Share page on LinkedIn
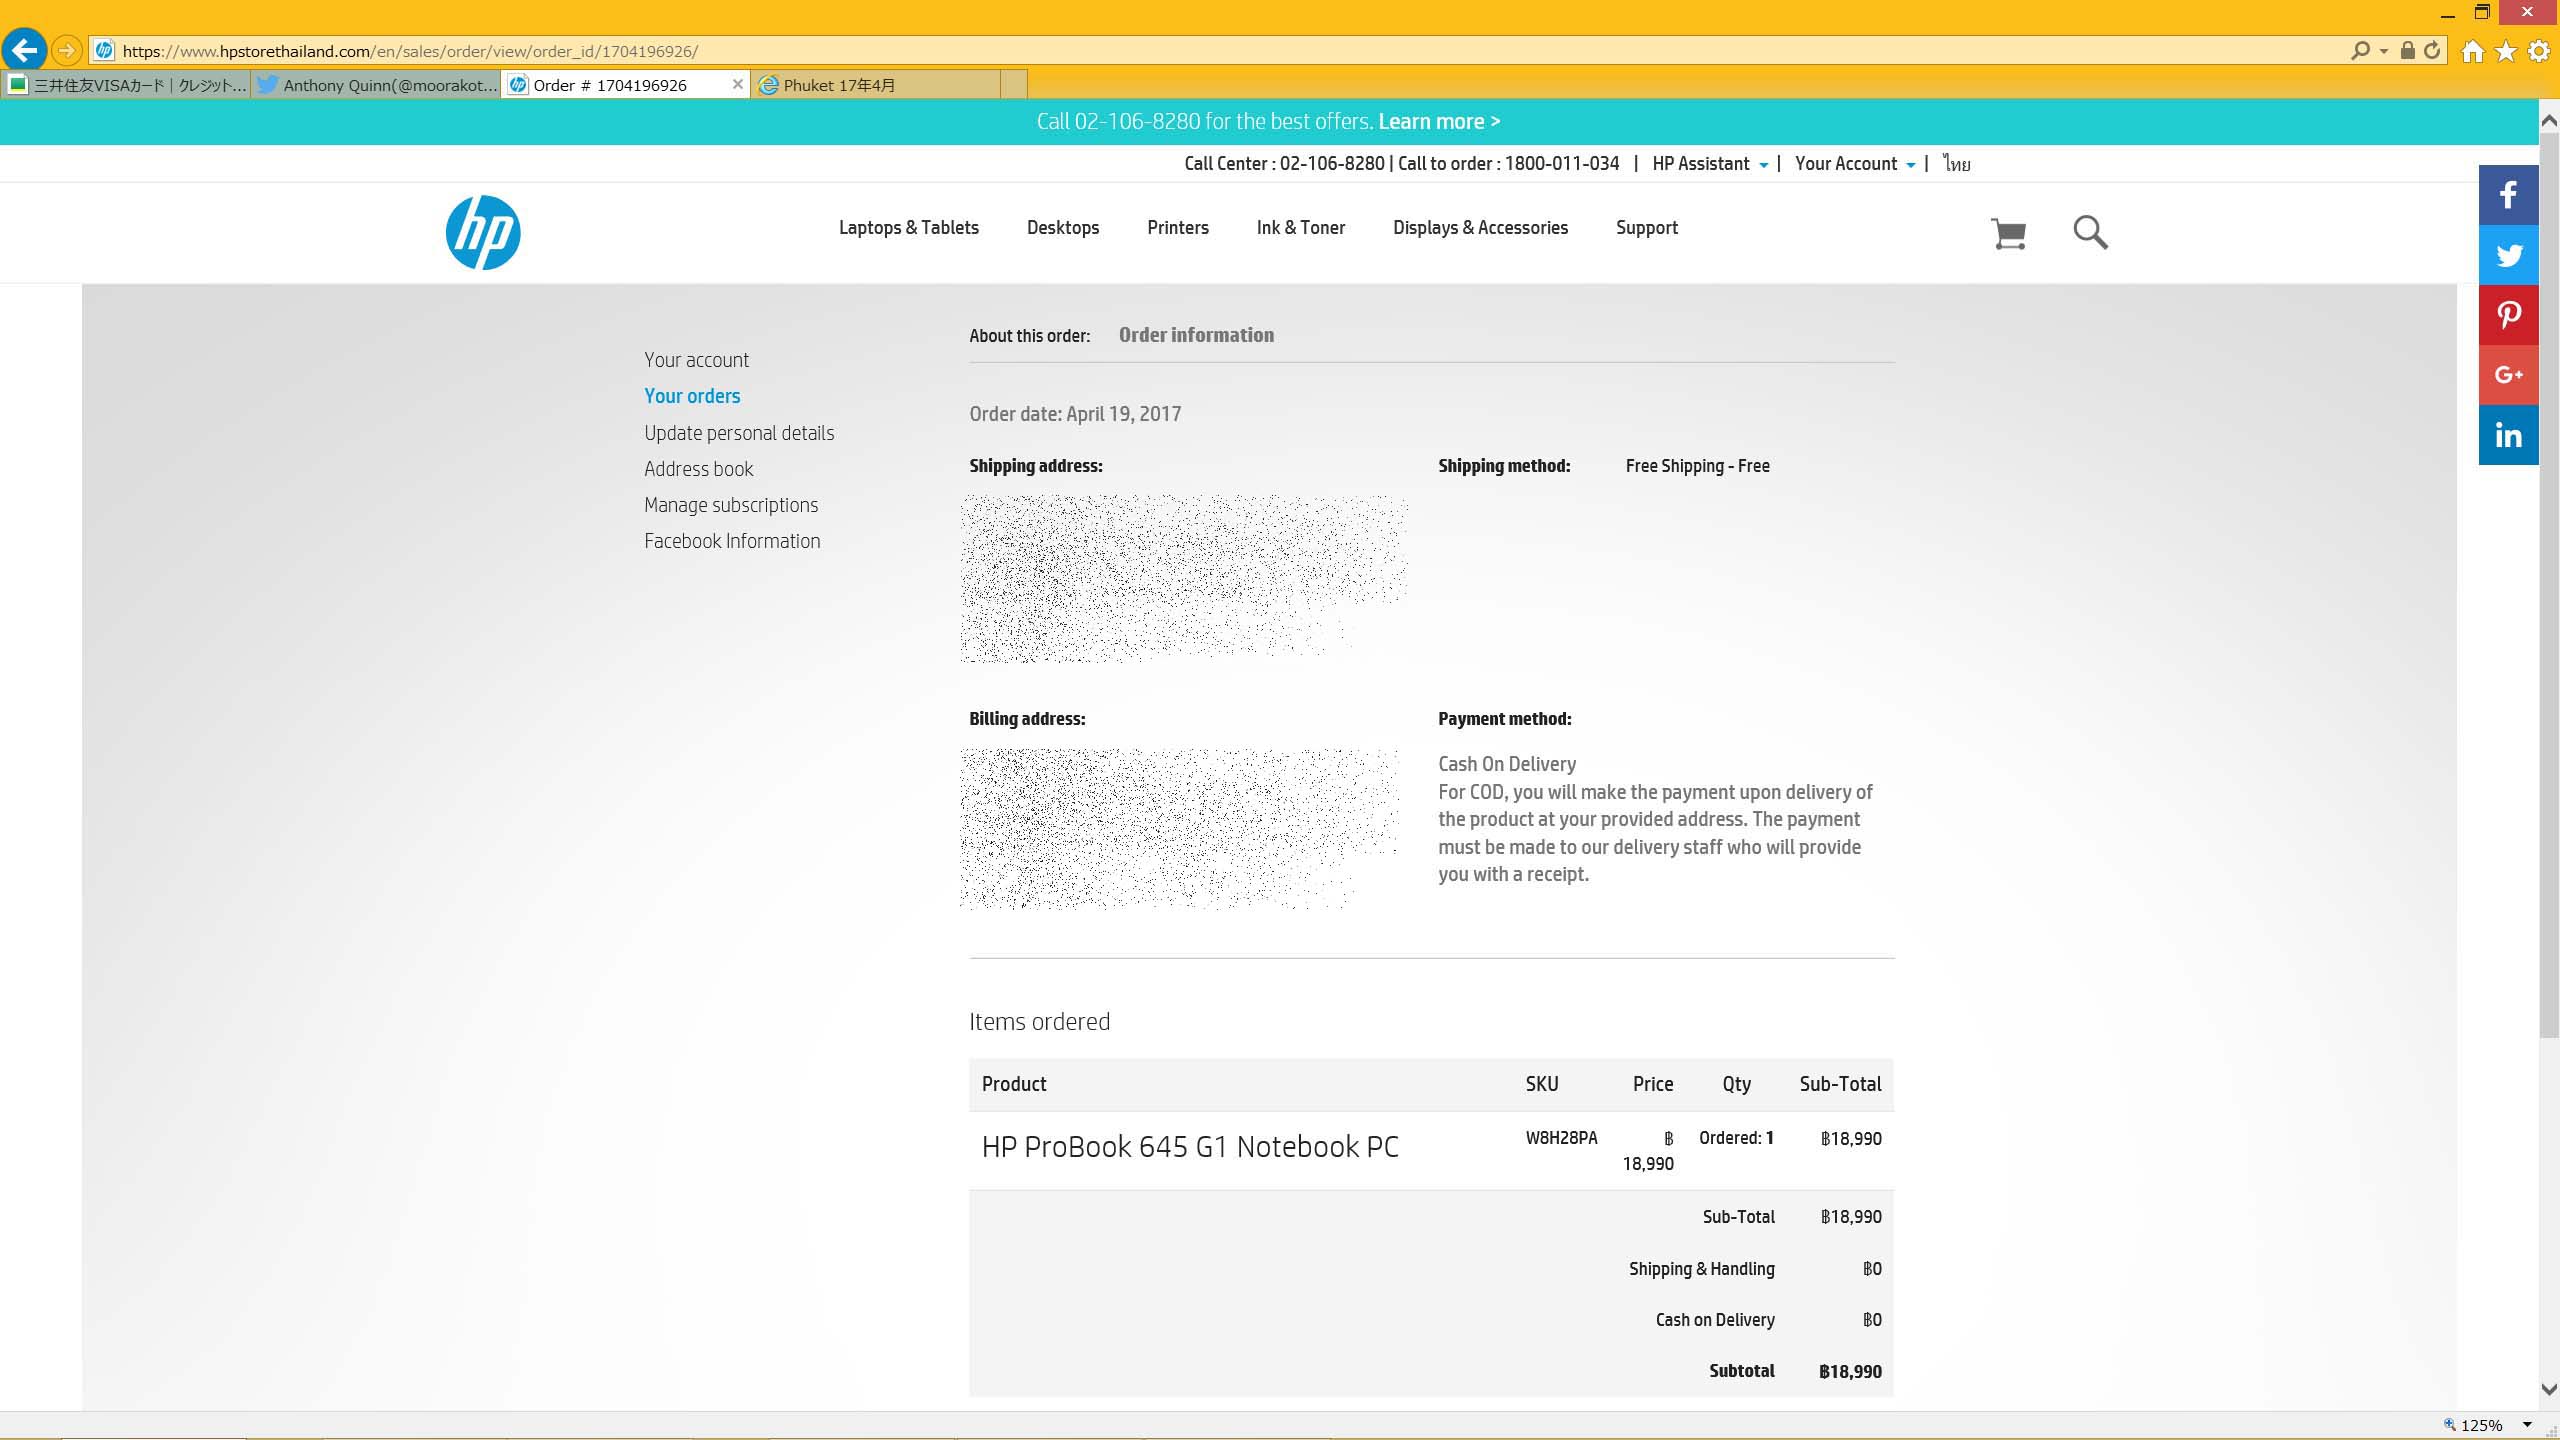The height and width of the screenshot is (1440, 2560). [x=2508, y=435]
